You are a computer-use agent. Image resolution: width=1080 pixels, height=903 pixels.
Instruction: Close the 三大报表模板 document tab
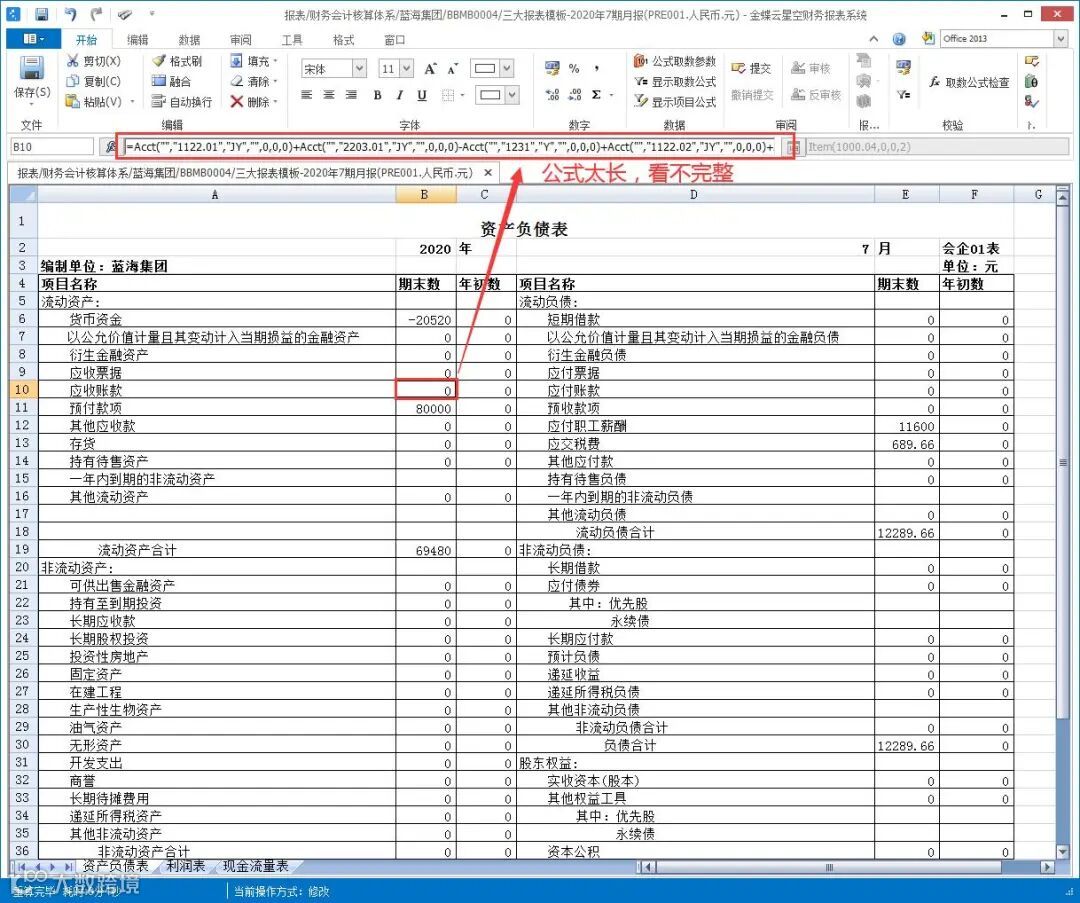(488, 172)
